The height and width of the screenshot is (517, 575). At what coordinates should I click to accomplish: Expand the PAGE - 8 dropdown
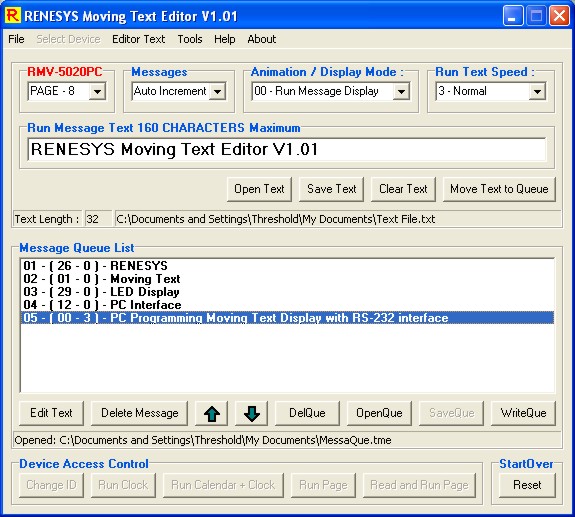(98, 91)
